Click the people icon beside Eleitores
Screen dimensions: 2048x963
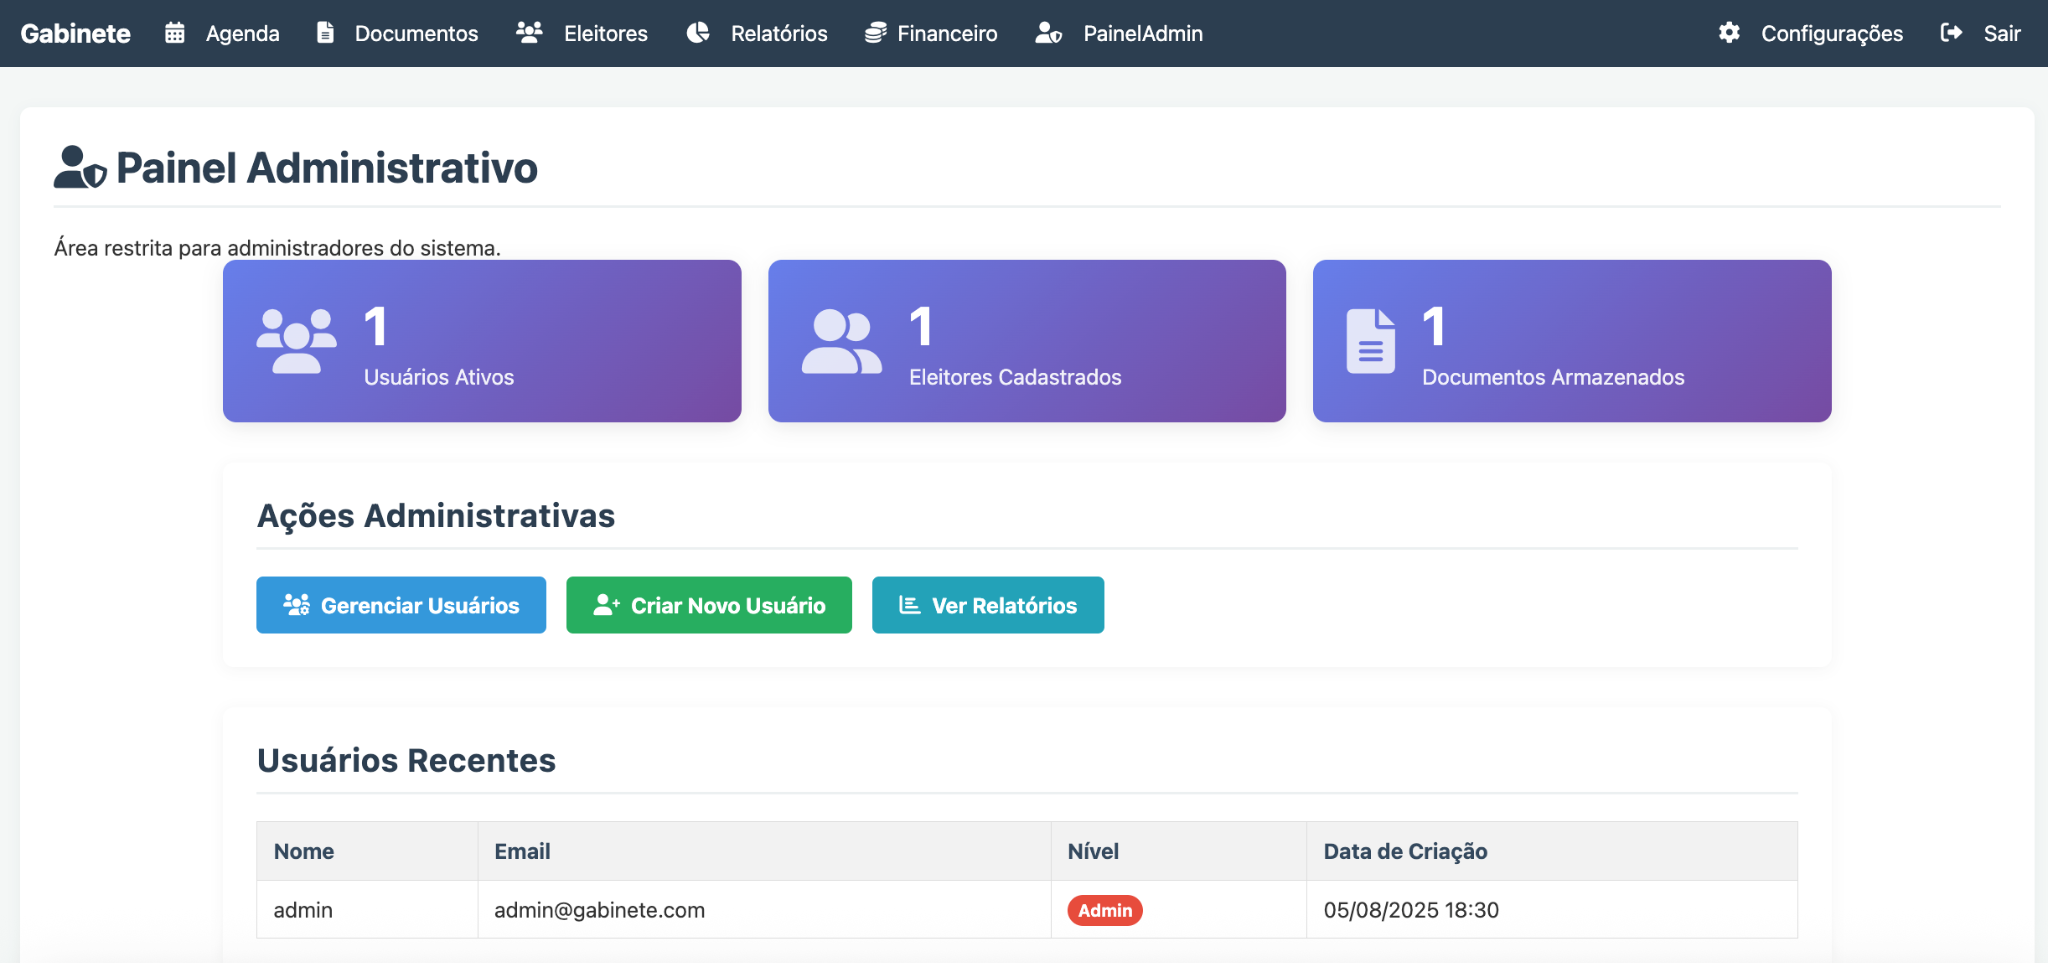tap(529, 33)
